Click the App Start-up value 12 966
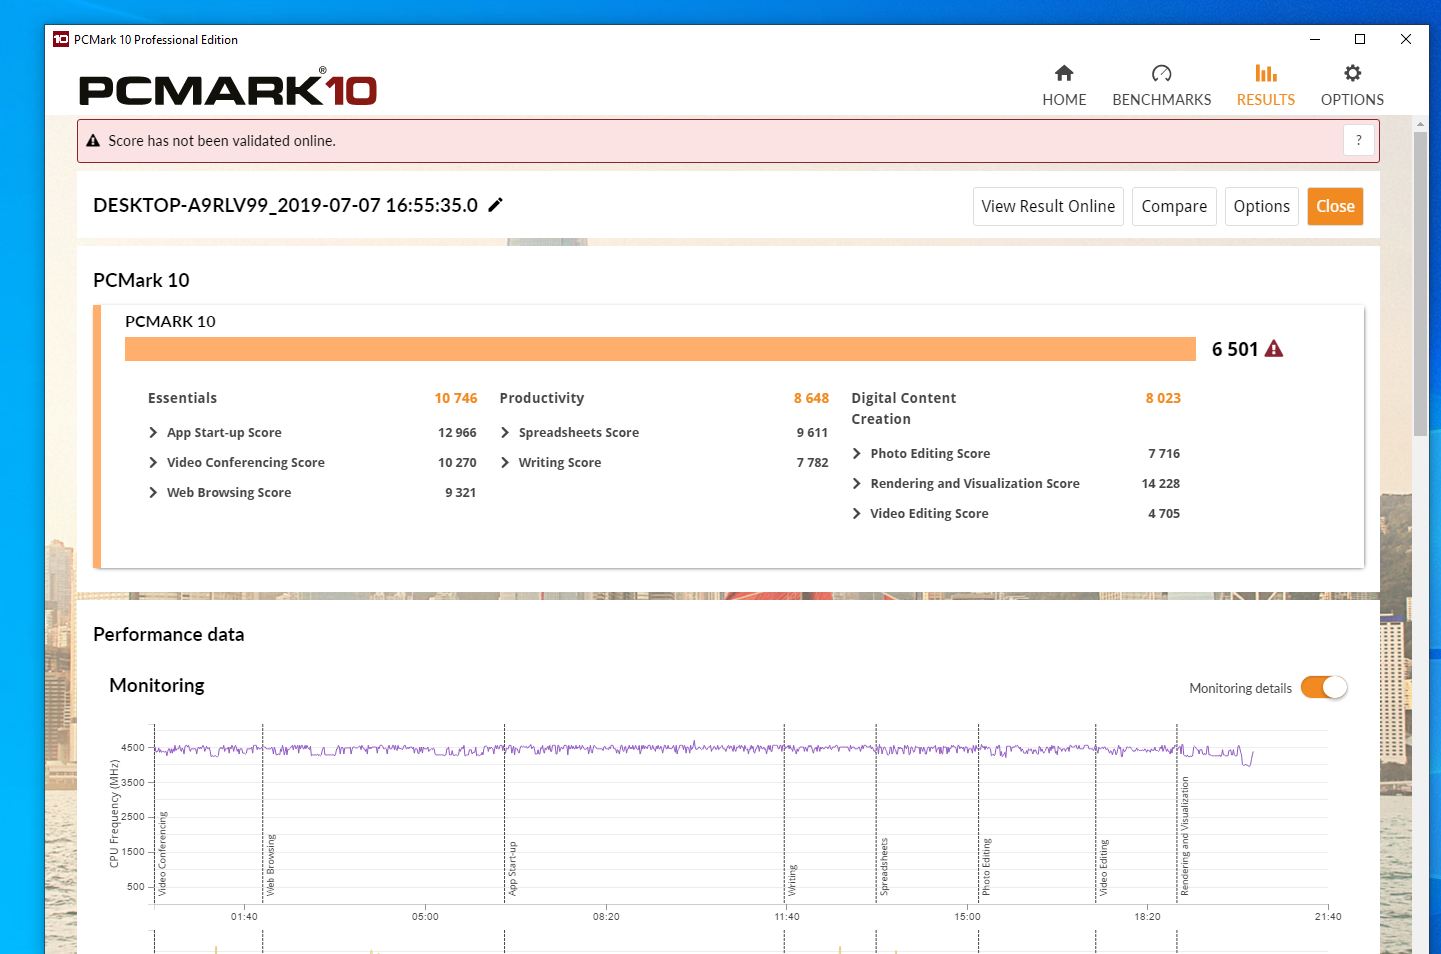Viewport: 1441px width, 954px height. [457, 432]
